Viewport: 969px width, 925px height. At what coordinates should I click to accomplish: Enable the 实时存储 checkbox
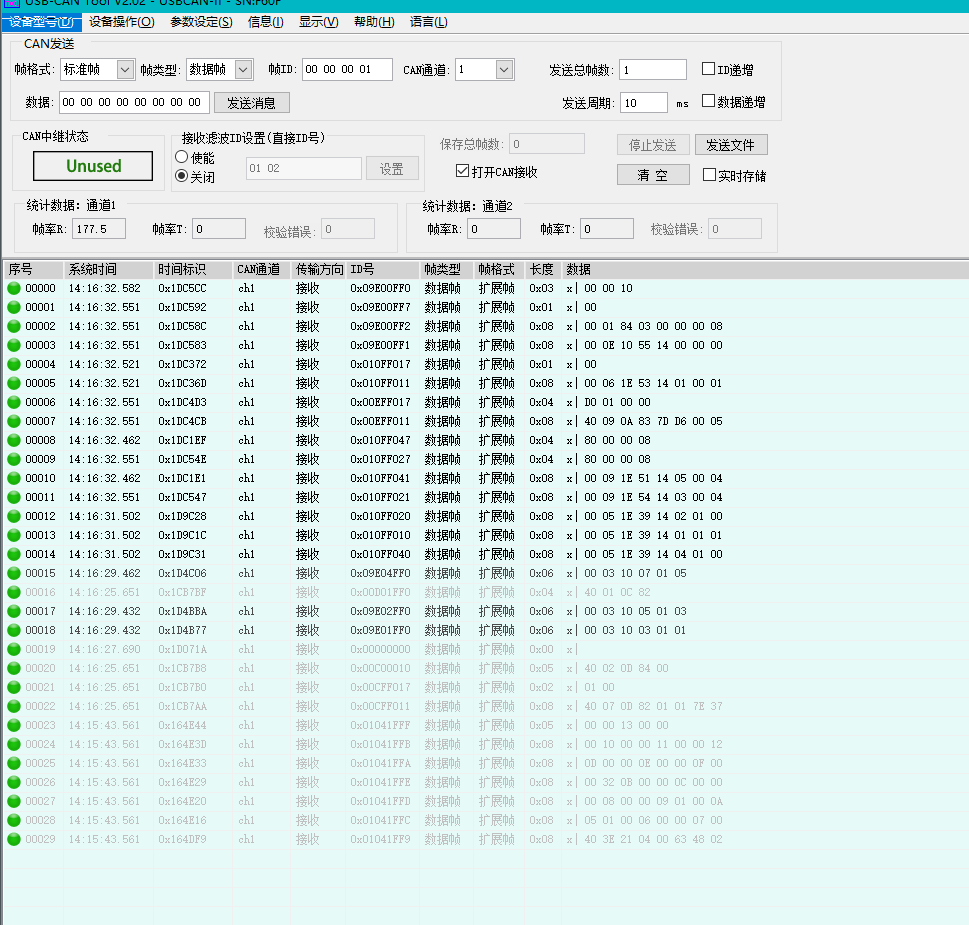[709, 175]
